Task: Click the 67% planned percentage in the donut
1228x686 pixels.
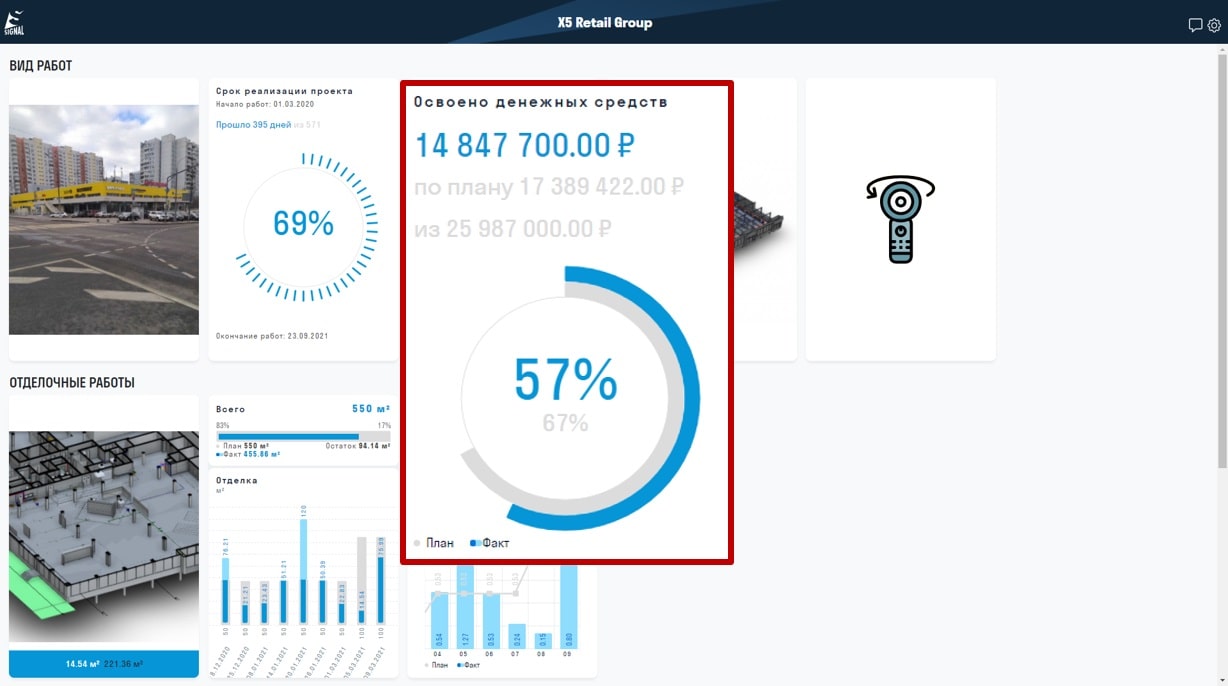Action: [565, 423]
